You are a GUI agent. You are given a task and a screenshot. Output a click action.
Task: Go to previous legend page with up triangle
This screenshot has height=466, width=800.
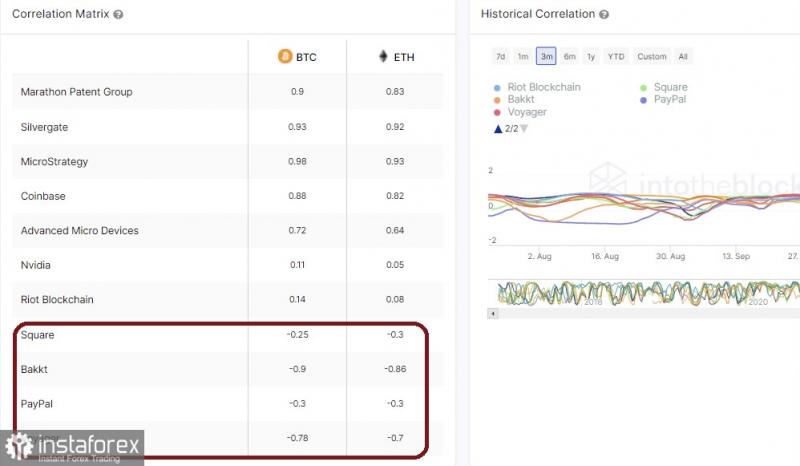tap(498, 129)
